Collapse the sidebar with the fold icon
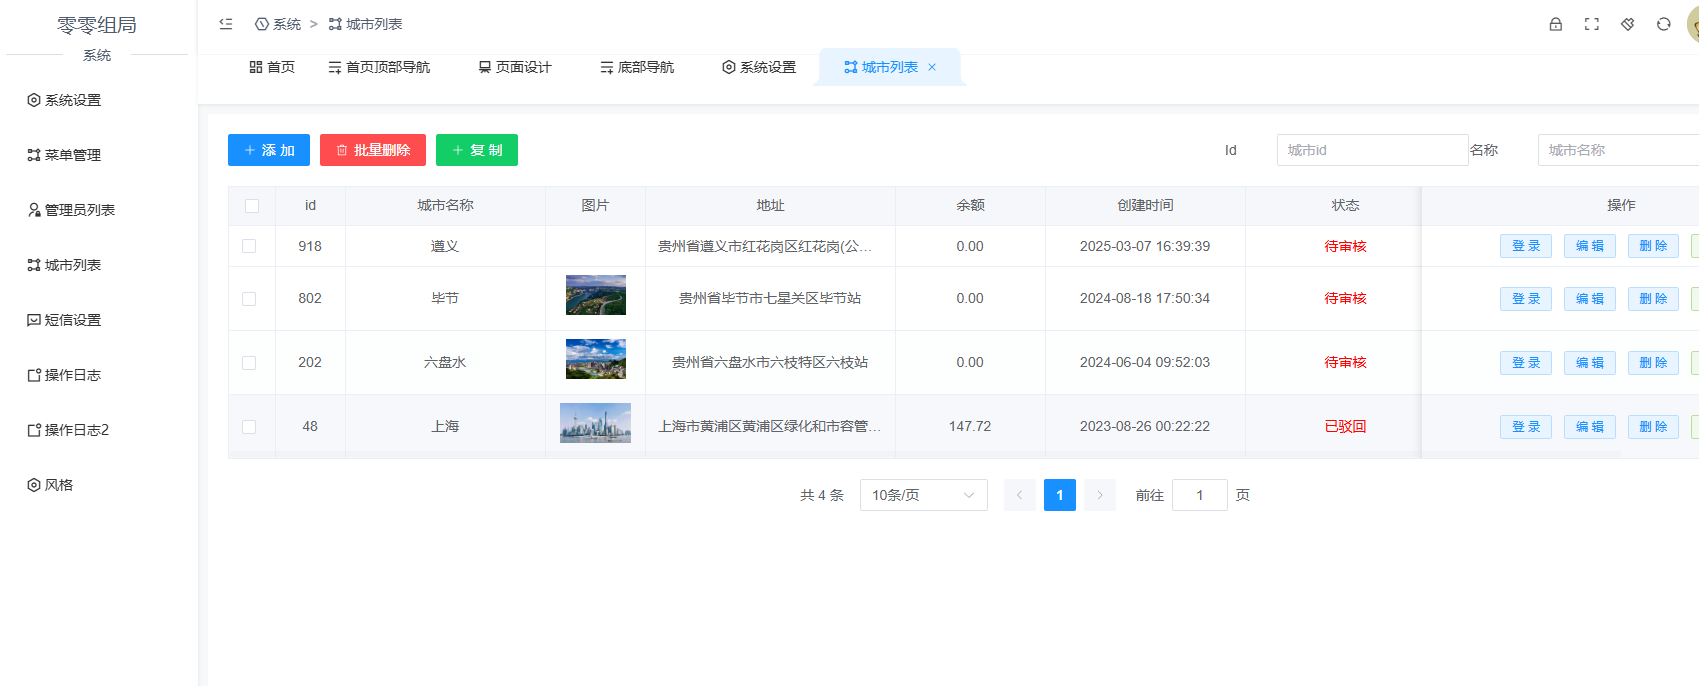Image resolution: width=1699 pixels, height=686 pixels. (226, 24)
